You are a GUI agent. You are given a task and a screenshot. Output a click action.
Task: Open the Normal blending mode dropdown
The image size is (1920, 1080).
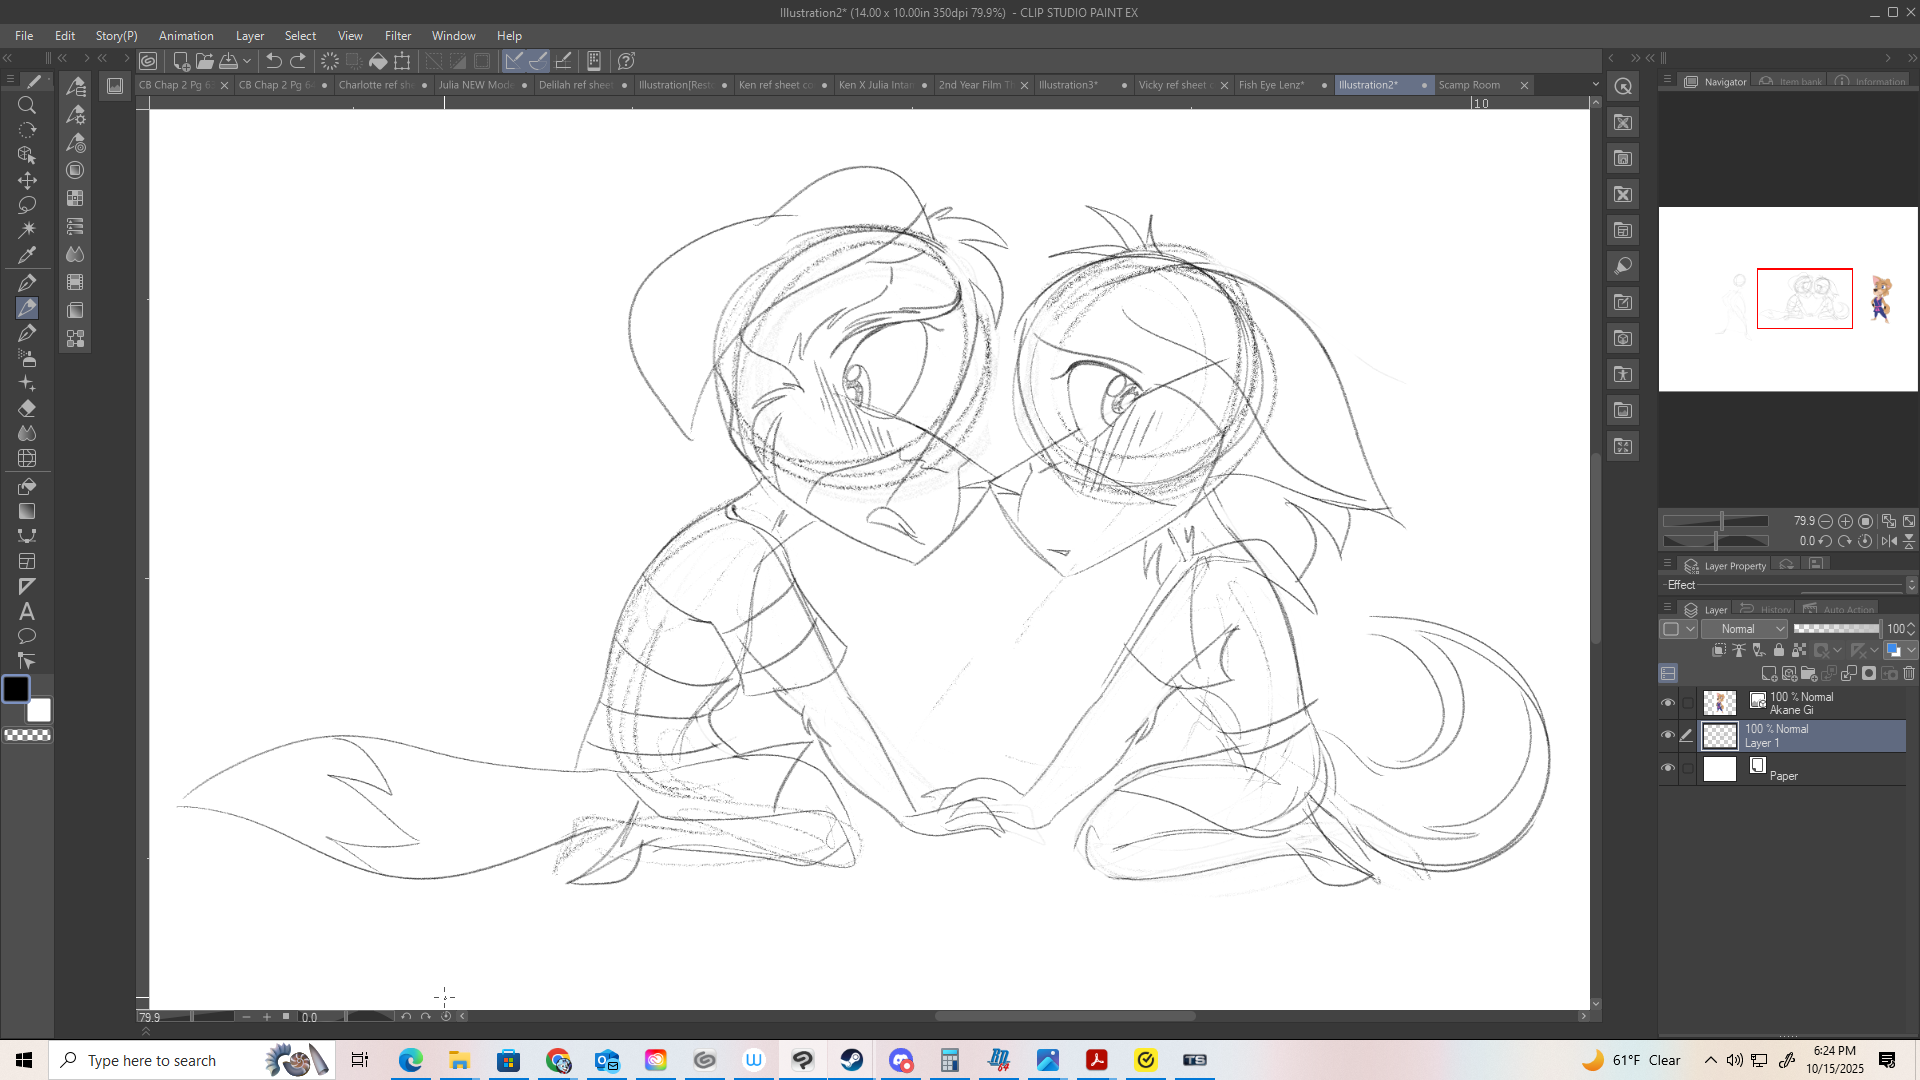pyautogui.click(x=1744, y=629)
